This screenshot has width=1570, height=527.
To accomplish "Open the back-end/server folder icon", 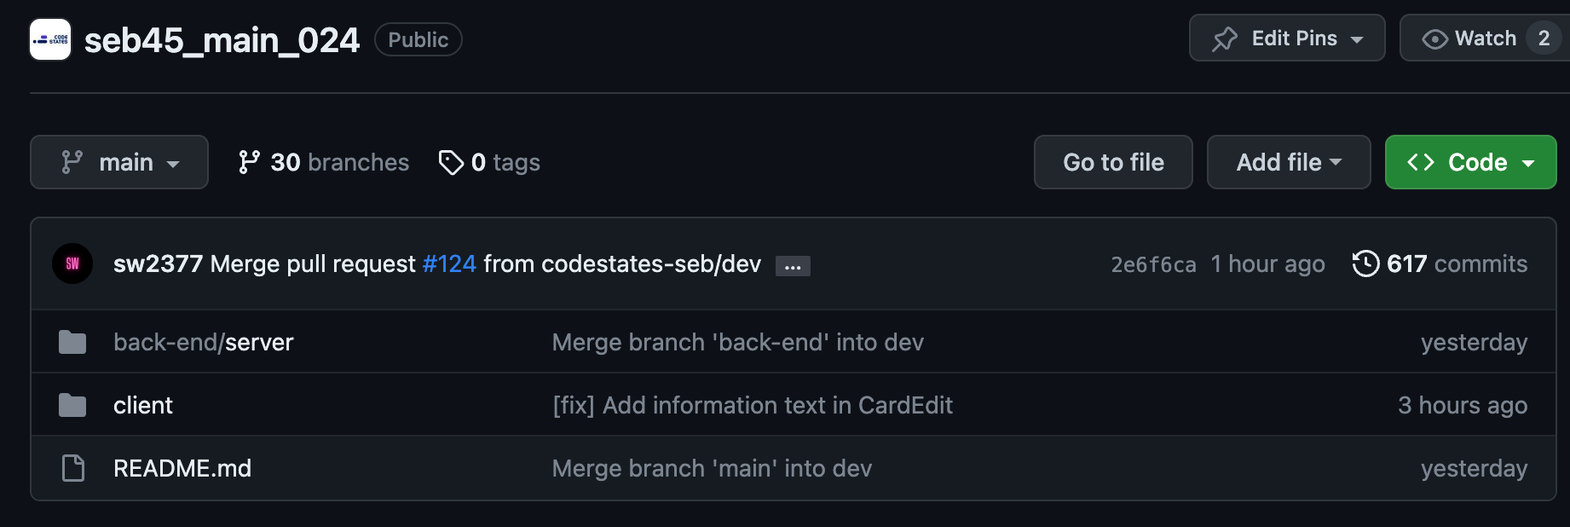I will coord(72,342).
